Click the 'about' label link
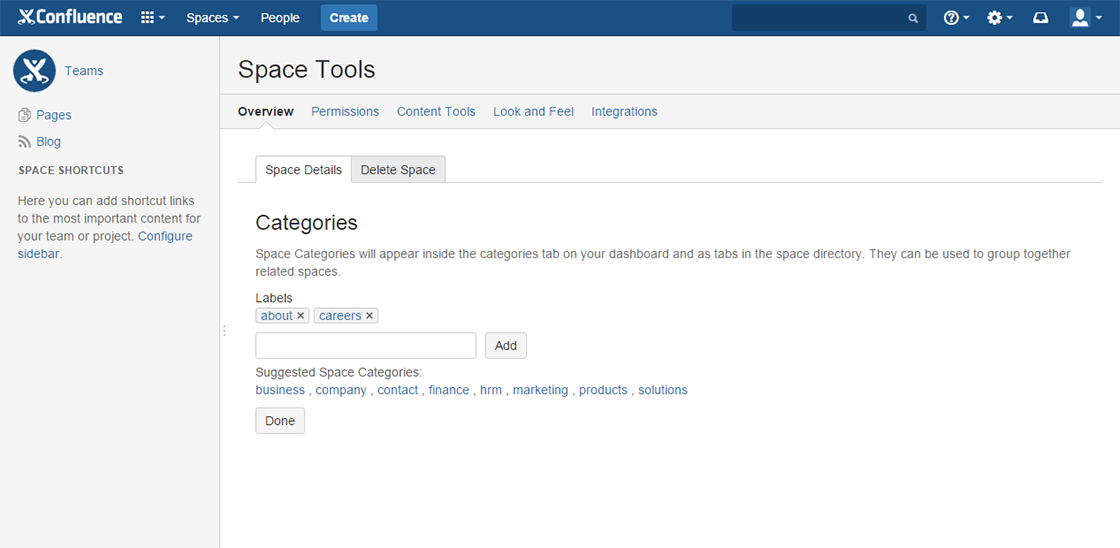The height and width of the screenshot is (548, 1120). pos(276,316)
